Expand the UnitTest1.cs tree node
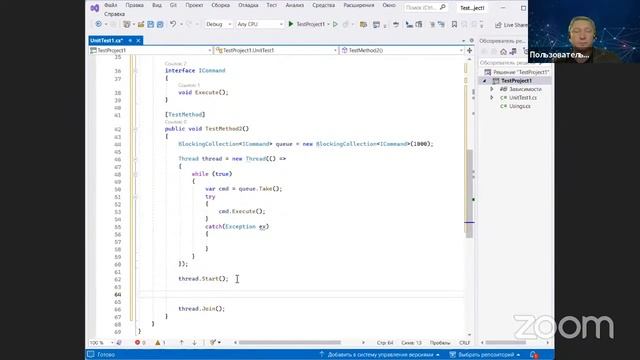 click(492, 98)
